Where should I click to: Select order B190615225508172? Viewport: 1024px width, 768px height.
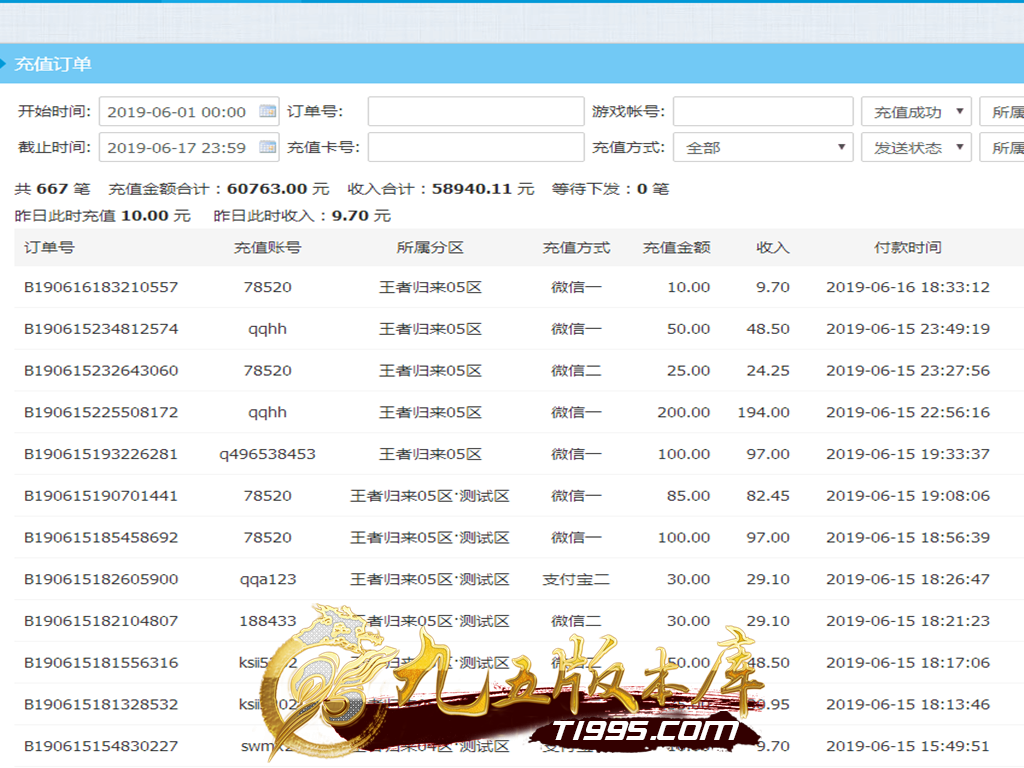tap(101, 412)
